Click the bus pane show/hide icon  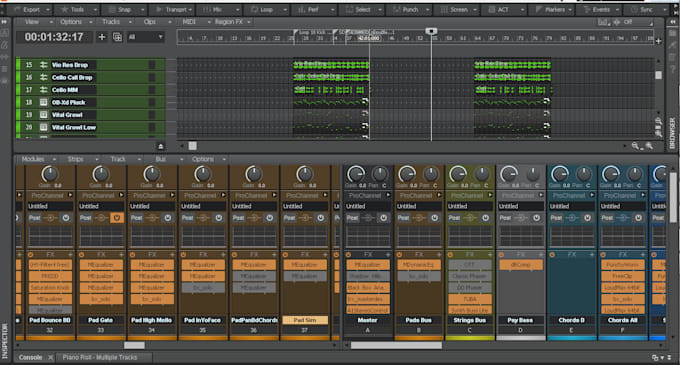pos(160,146)
